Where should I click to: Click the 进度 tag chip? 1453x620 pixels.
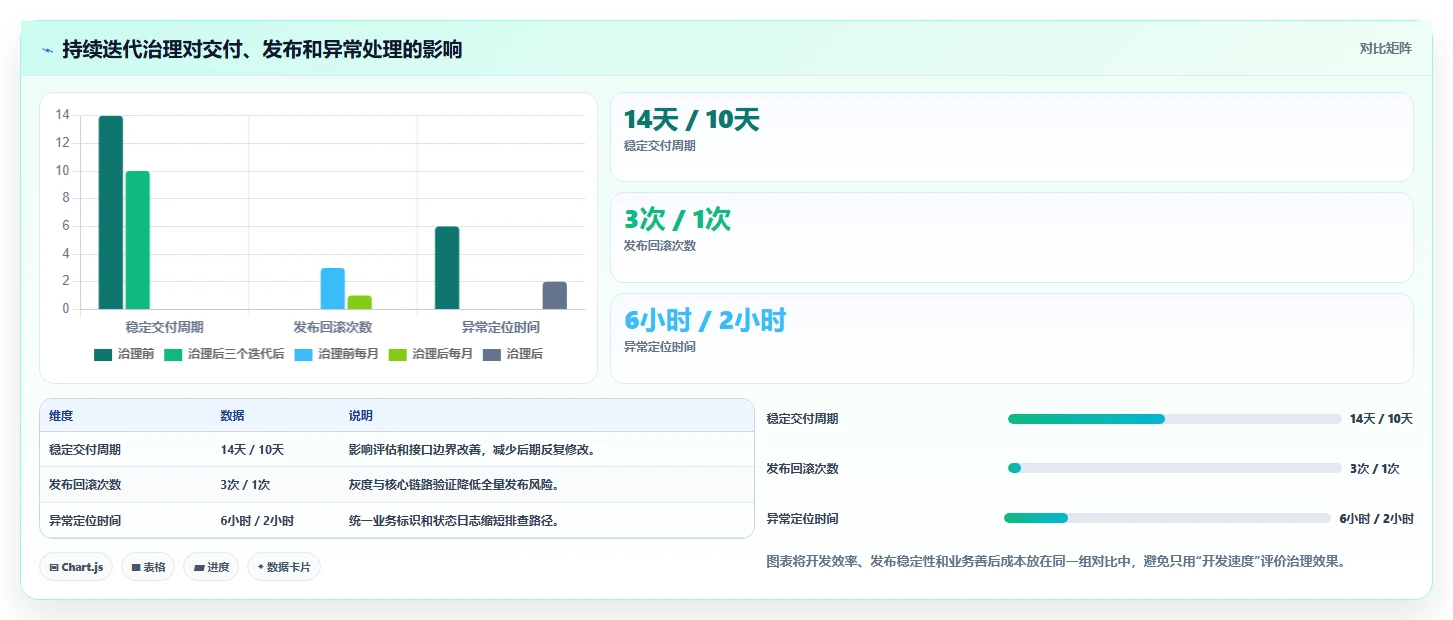pos(211,567)
